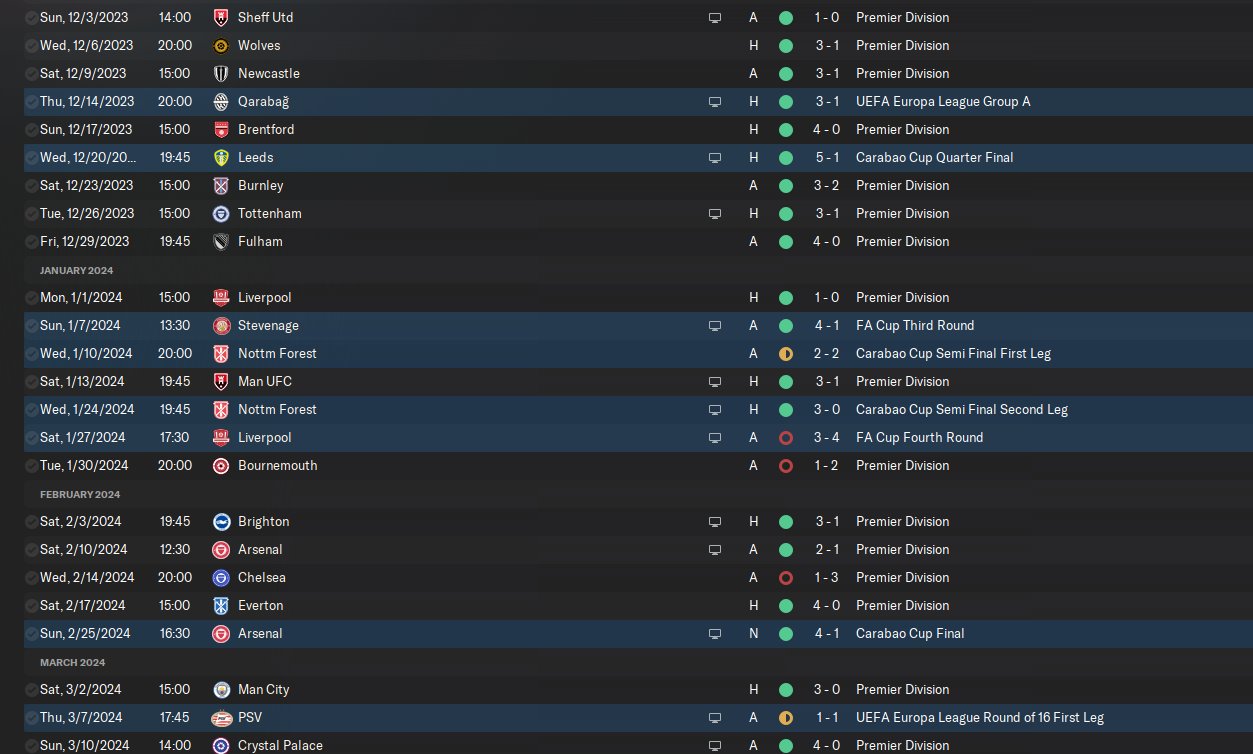
Task: Click the red loss indicator for Chelsea match
Action: (x=785, y=577)
